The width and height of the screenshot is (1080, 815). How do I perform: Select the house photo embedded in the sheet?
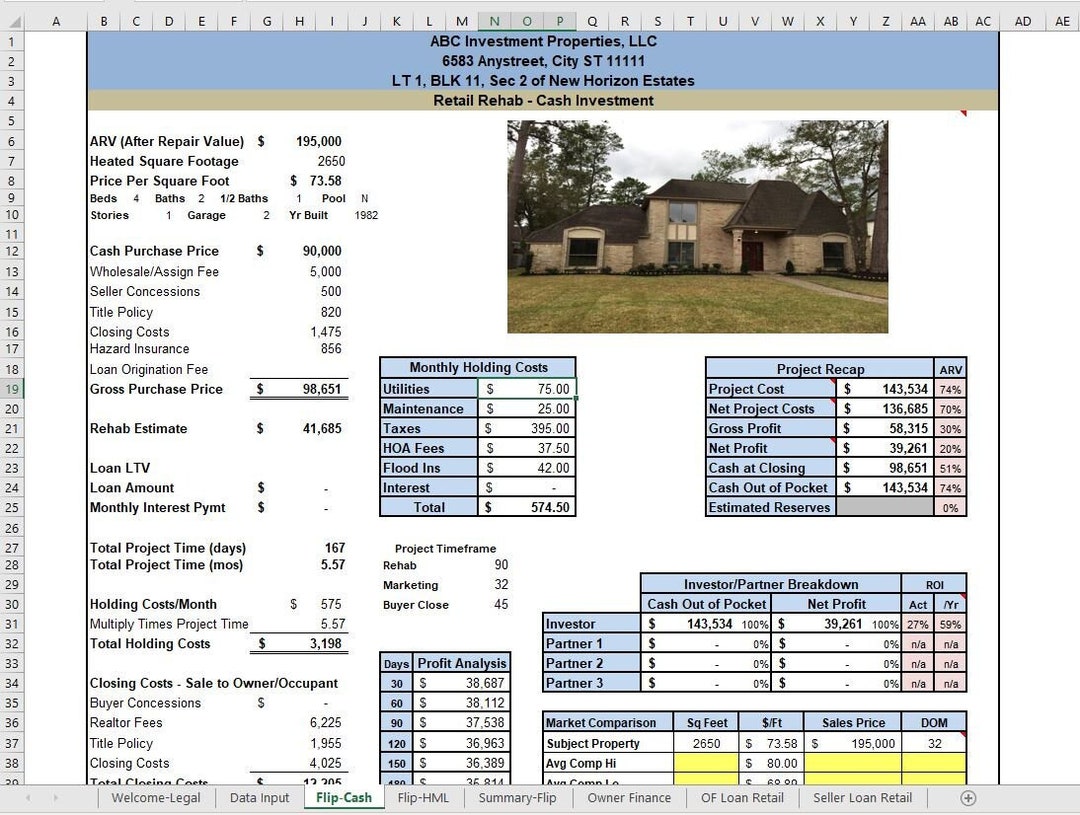tap(697, 226)
